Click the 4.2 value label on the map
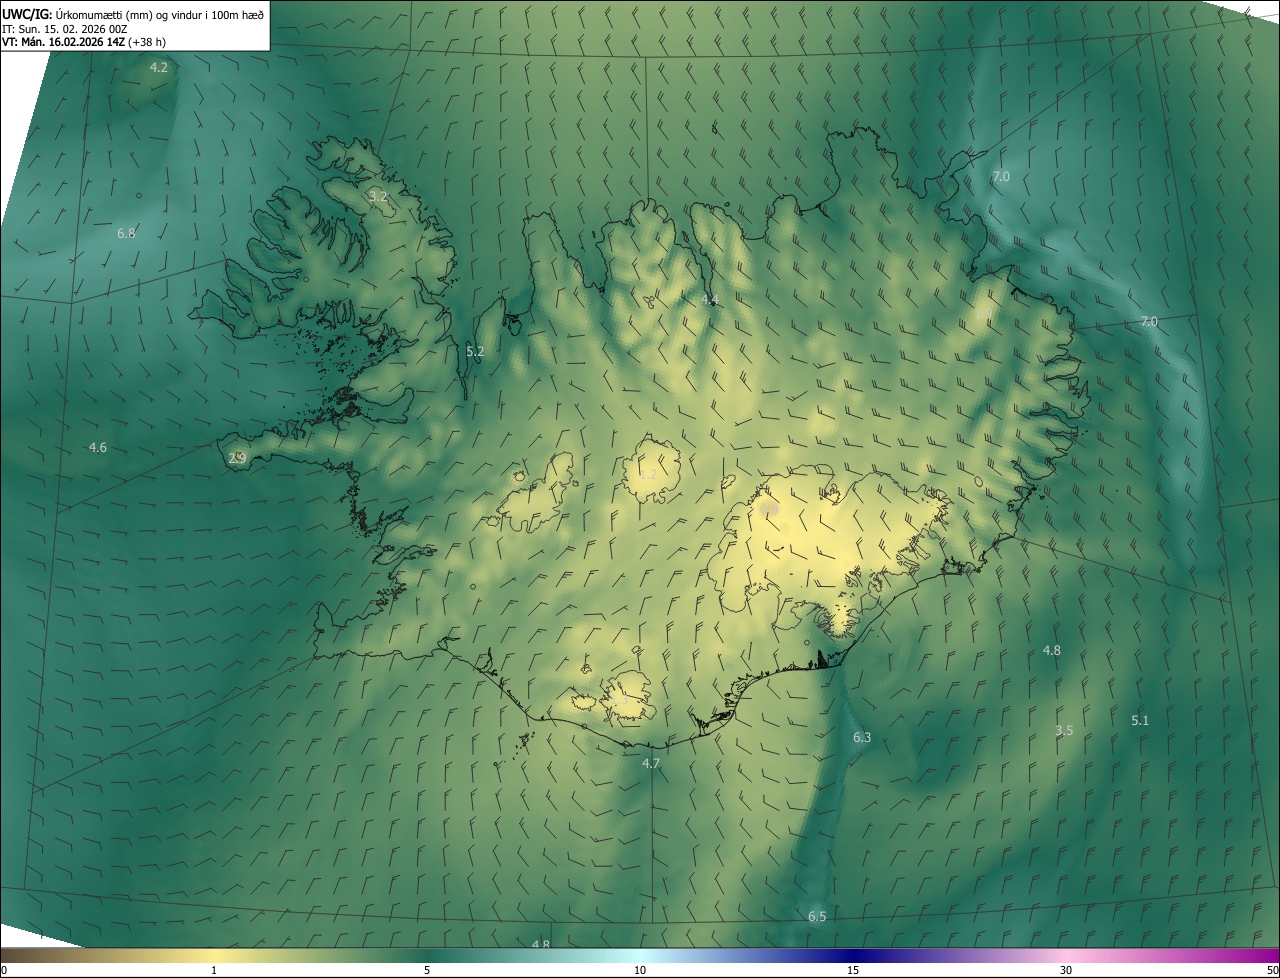The image size is (1280, 978). click(159, 67)
